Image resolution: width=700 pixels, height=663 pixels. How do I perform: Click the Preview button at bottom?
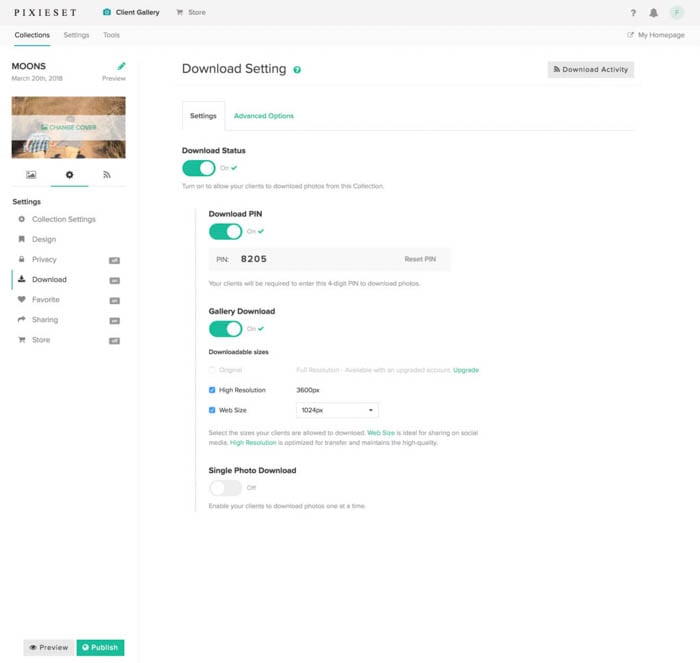point(49,647)
